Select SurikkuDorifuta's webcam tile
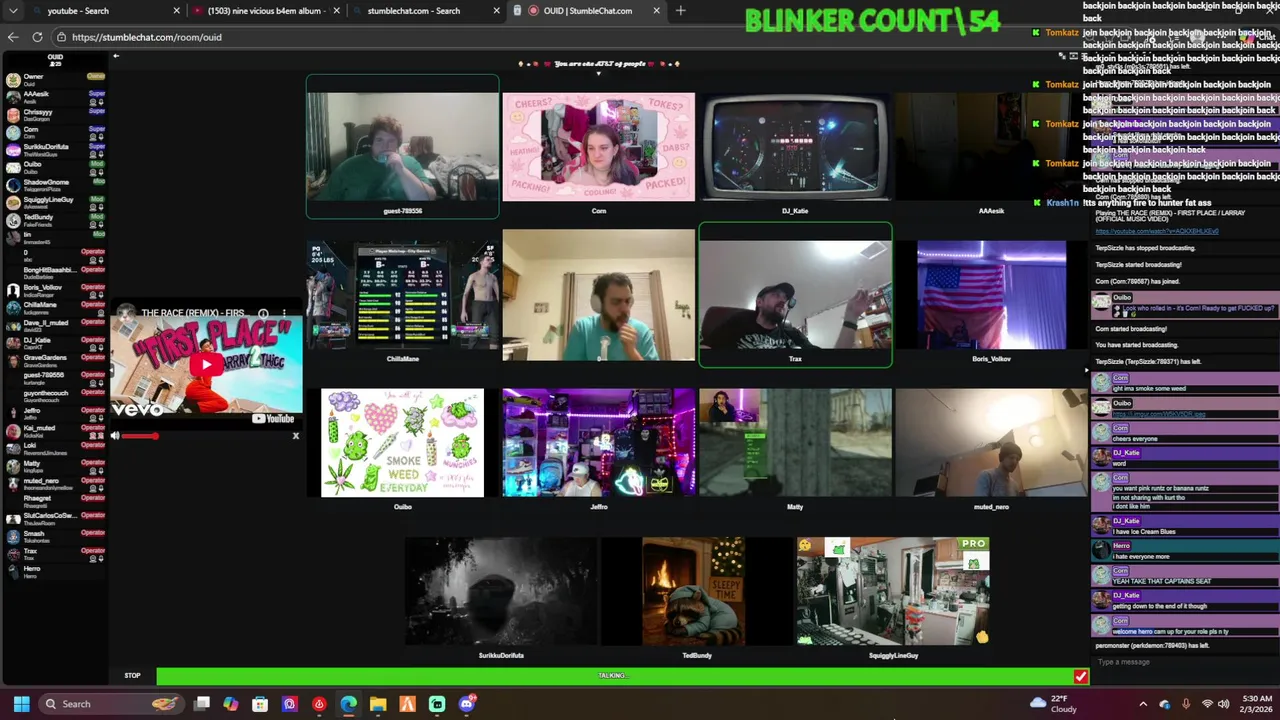The height and width of the screenshot is (720, 1280). point(500,591)
